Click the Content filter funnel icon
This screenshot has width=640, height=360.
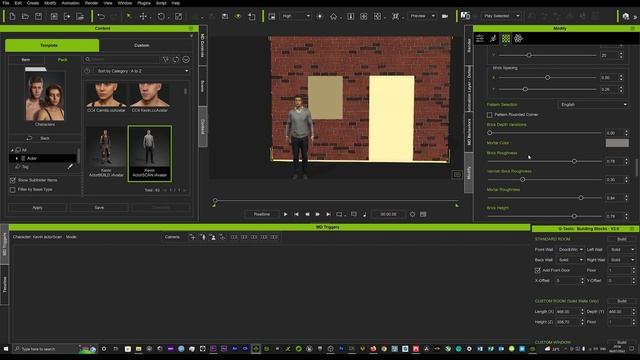pos(166,60)
